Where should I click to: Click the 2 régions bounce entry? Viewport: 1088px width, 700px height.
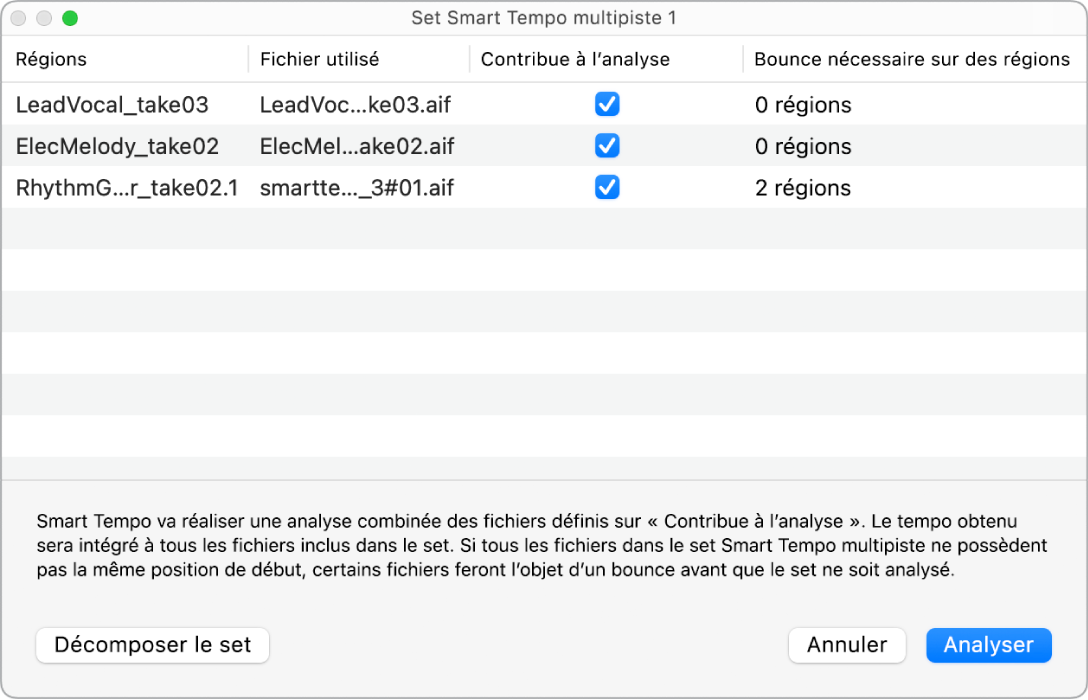[x=803, y=187]
